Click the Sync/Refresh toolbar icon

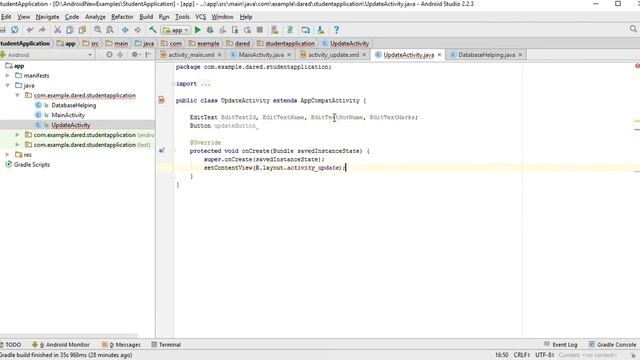(x=15, y=30)
